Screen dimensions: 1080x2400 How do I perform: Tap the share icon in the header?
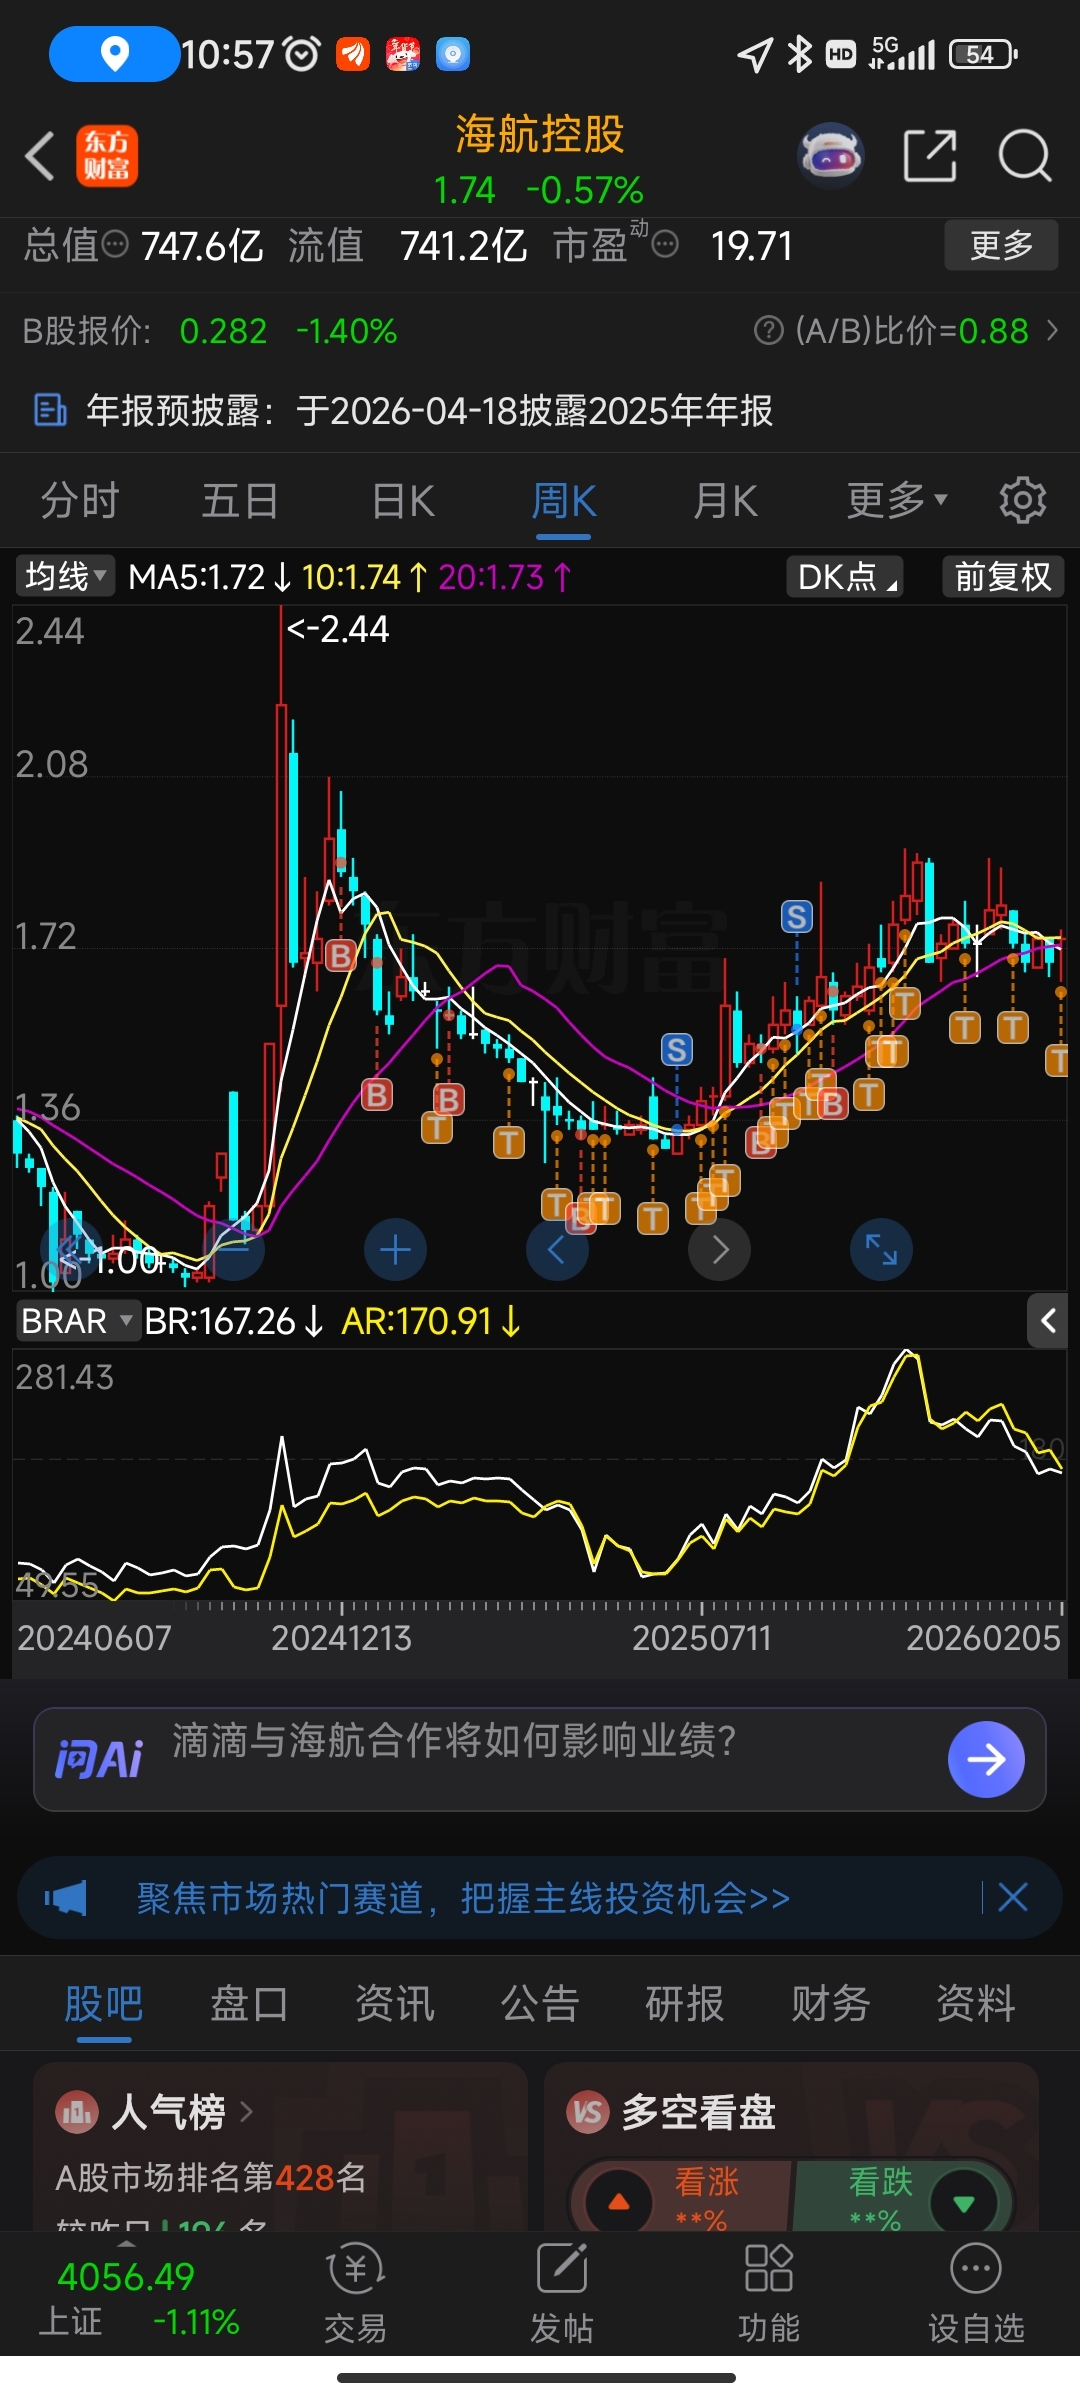(930, 156)
